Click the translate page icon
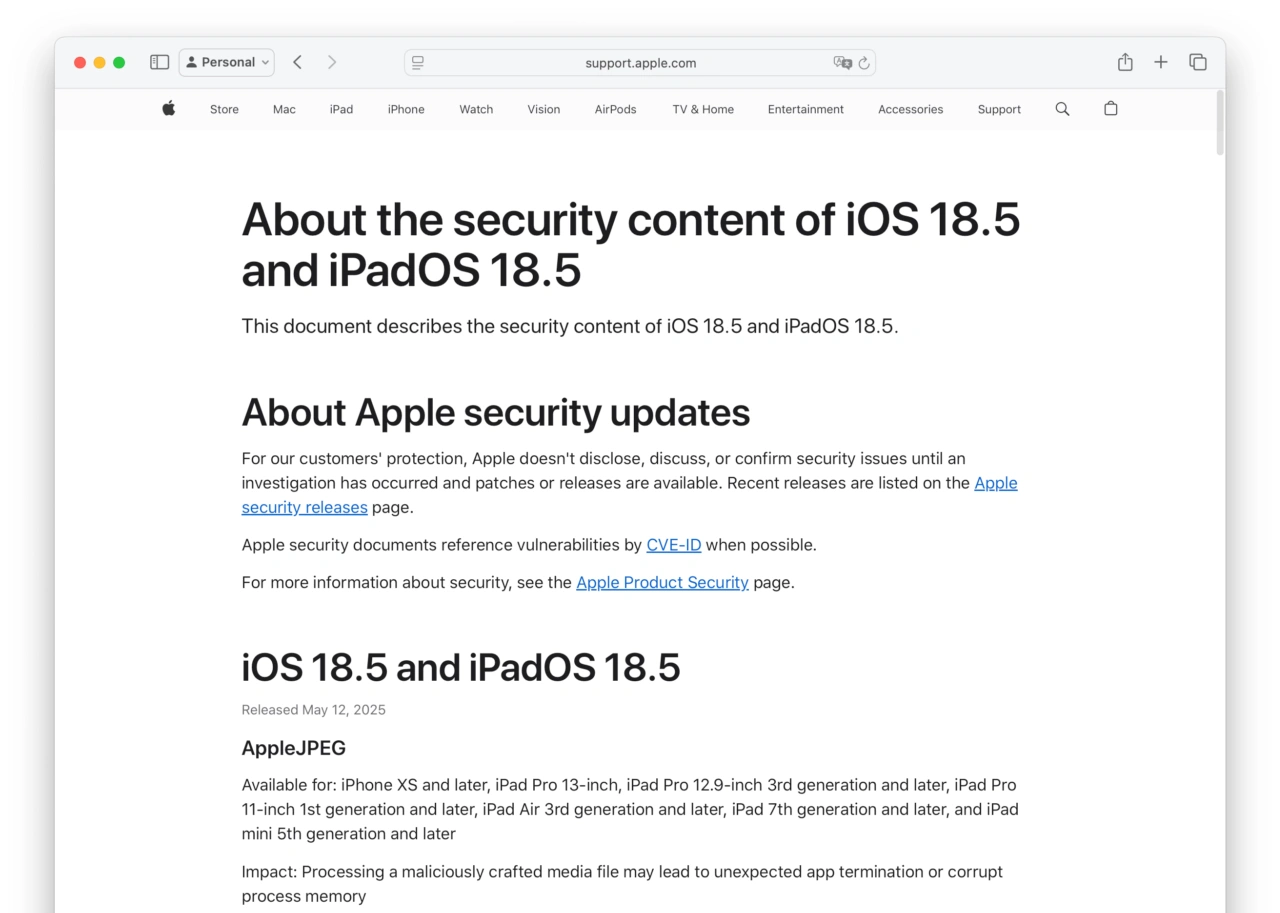This screenshot has width=1280, height=913. point(842,63)
